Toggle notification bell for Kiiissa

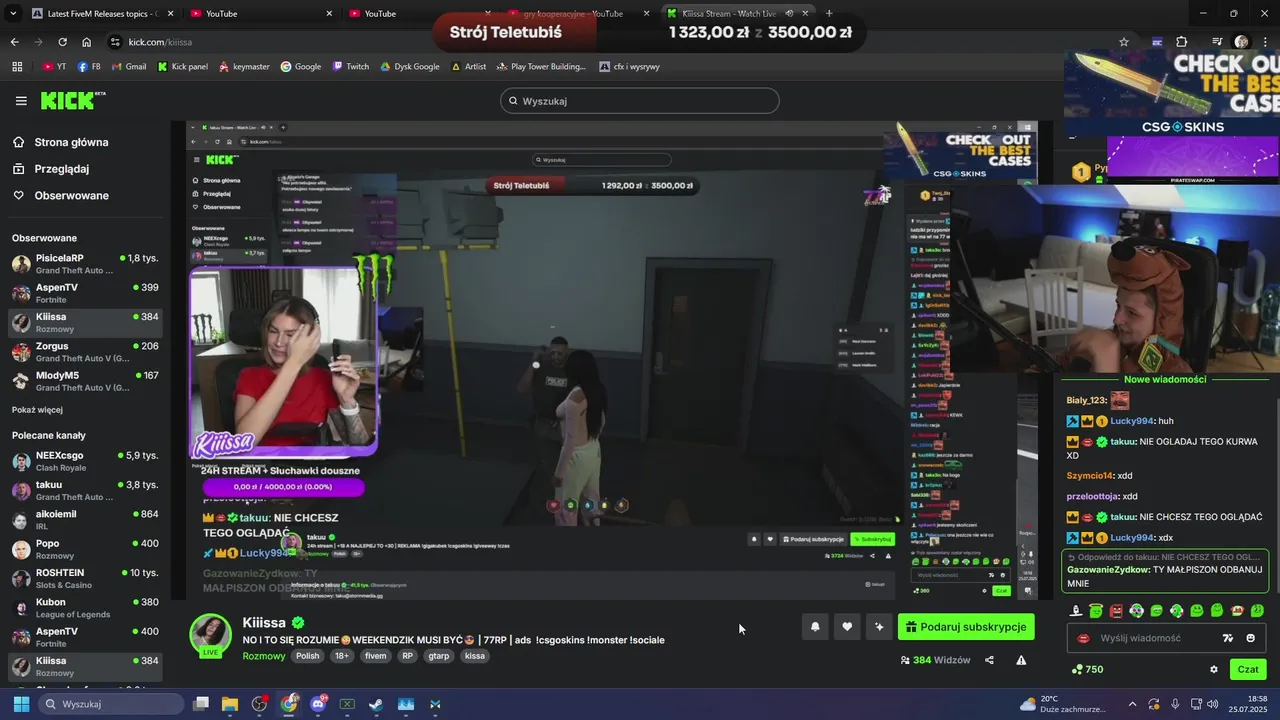coord(815,627)
